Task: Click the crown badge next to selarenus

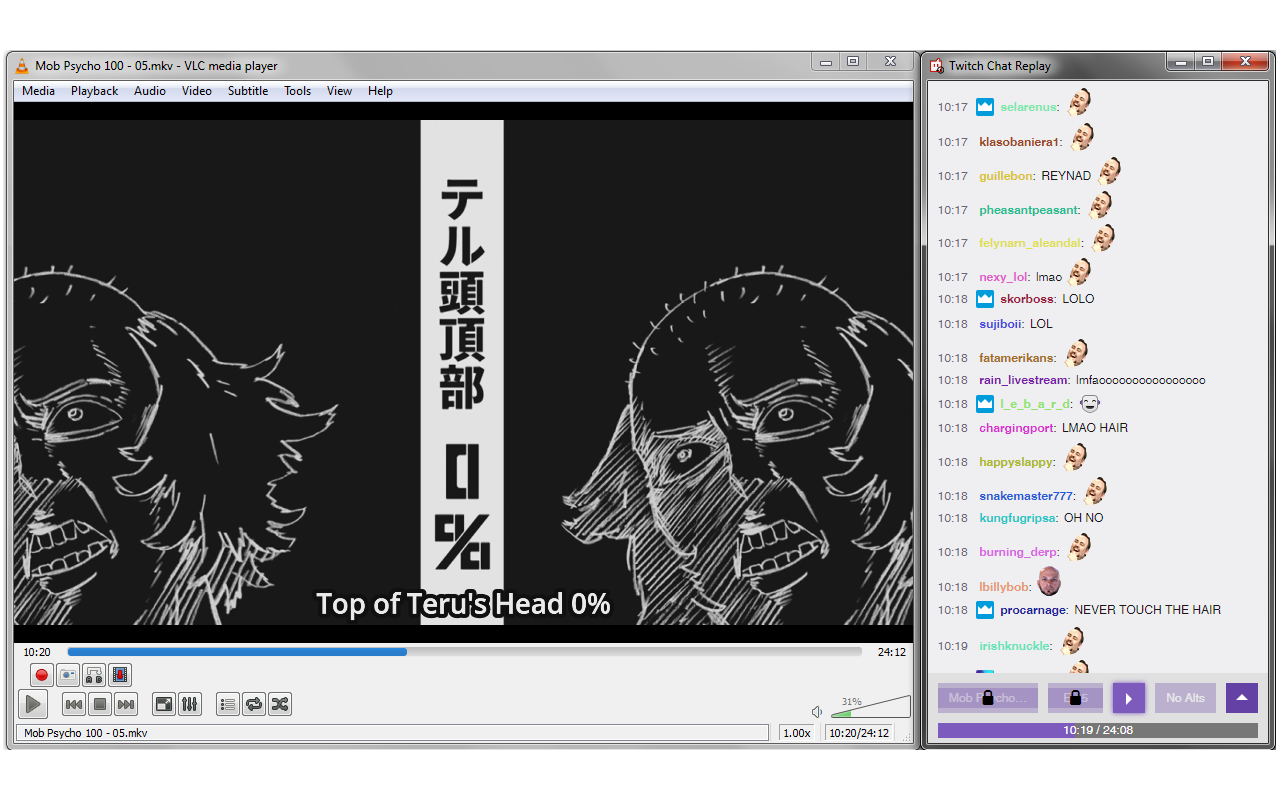Action: [985, 107]
